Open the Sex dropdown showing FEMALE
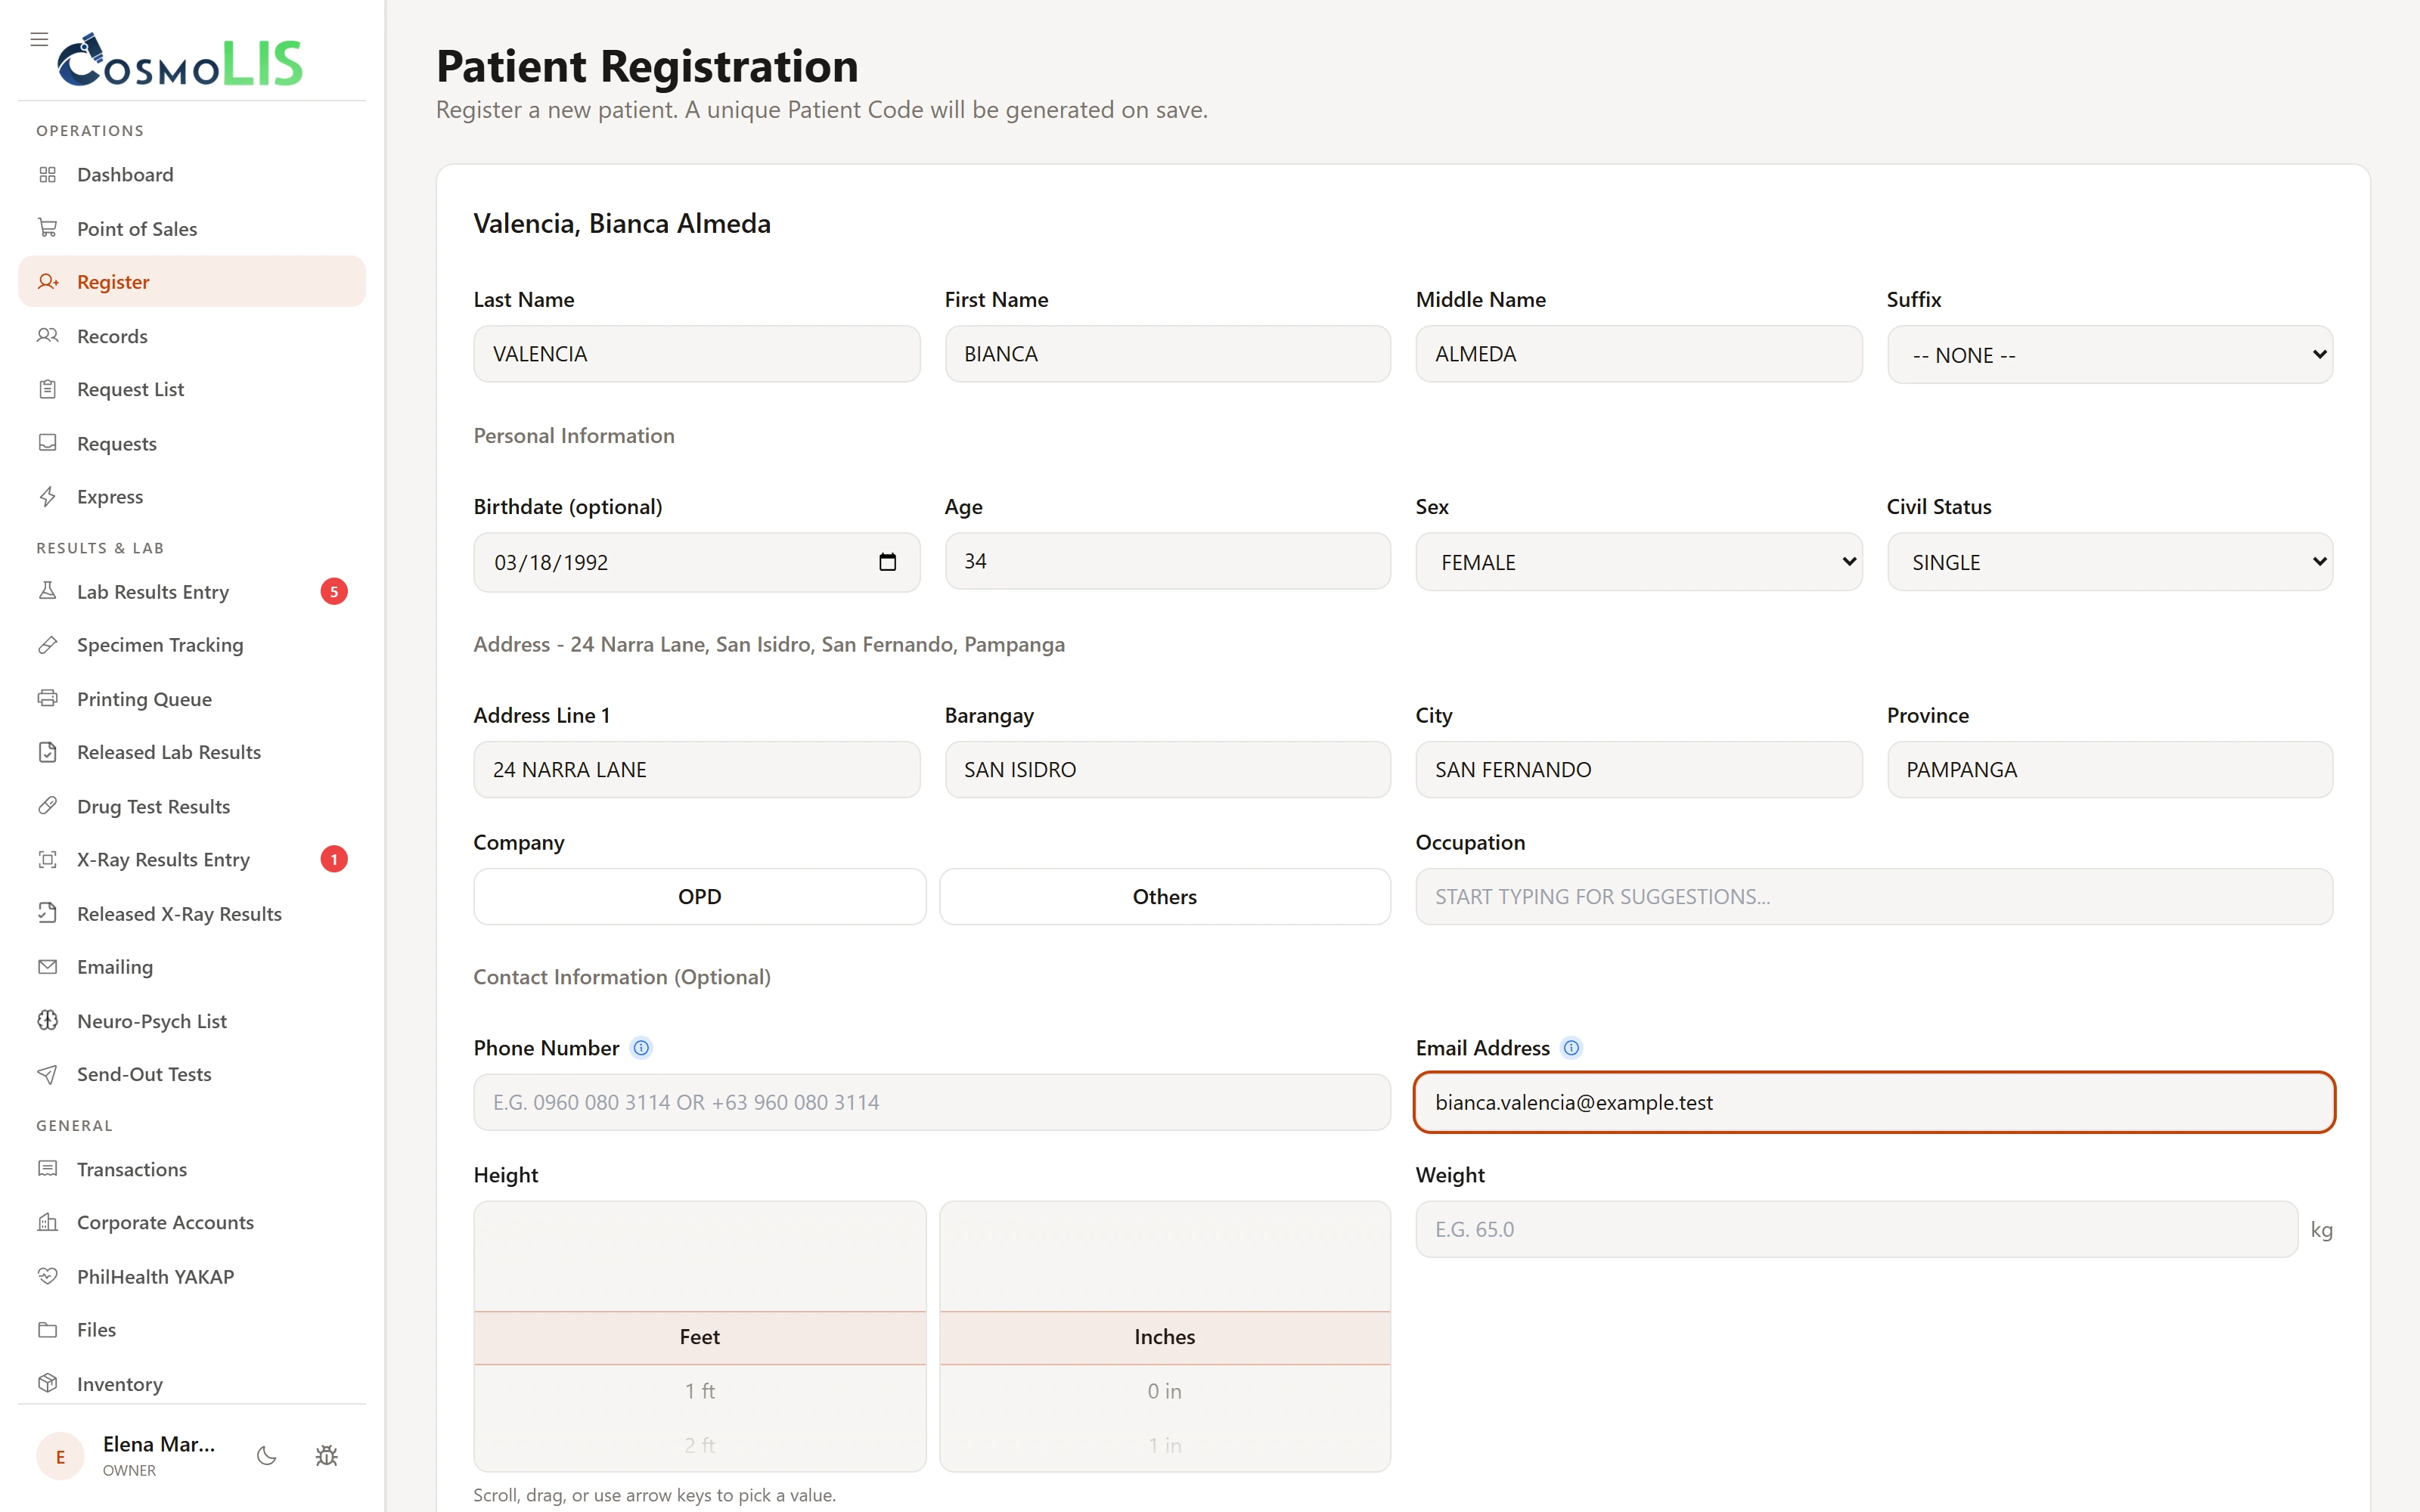Image resolution: width=2420 pixels, height=1512 pixels. pyautogui.click(x=1639, y=562)
